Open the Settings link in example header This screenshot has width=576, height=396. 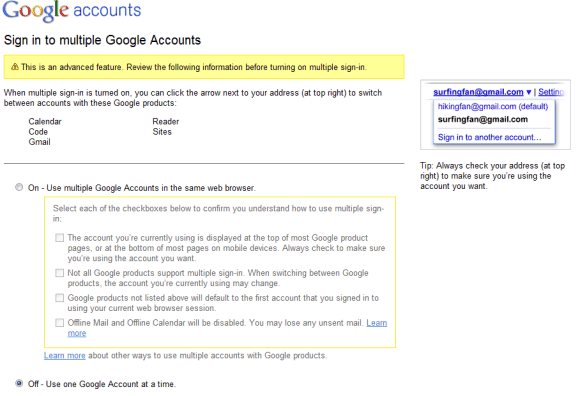(551, 92)
